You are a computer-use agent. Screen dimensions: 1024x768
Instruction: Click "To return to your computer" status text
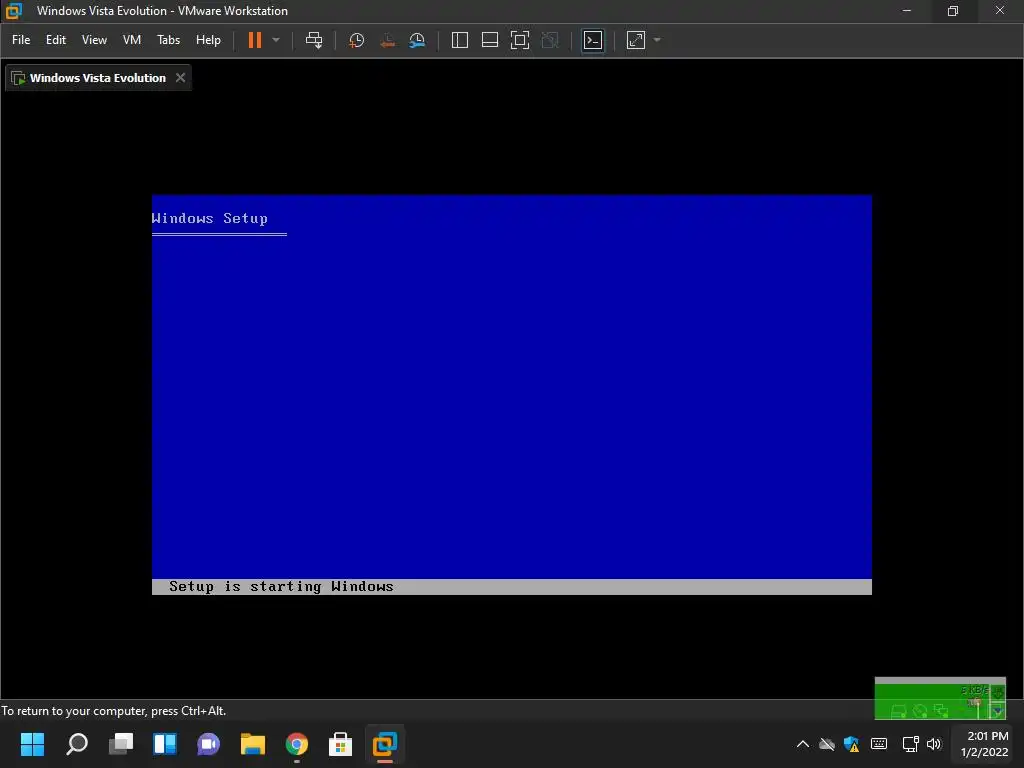(x=114, y=711)
